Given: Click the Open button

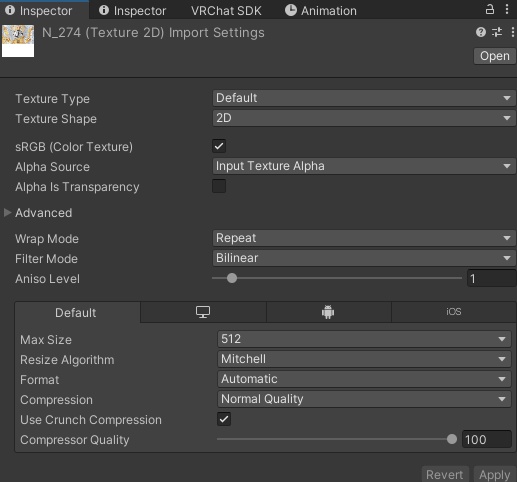Looking at the screenshot, I should (495, 56).
